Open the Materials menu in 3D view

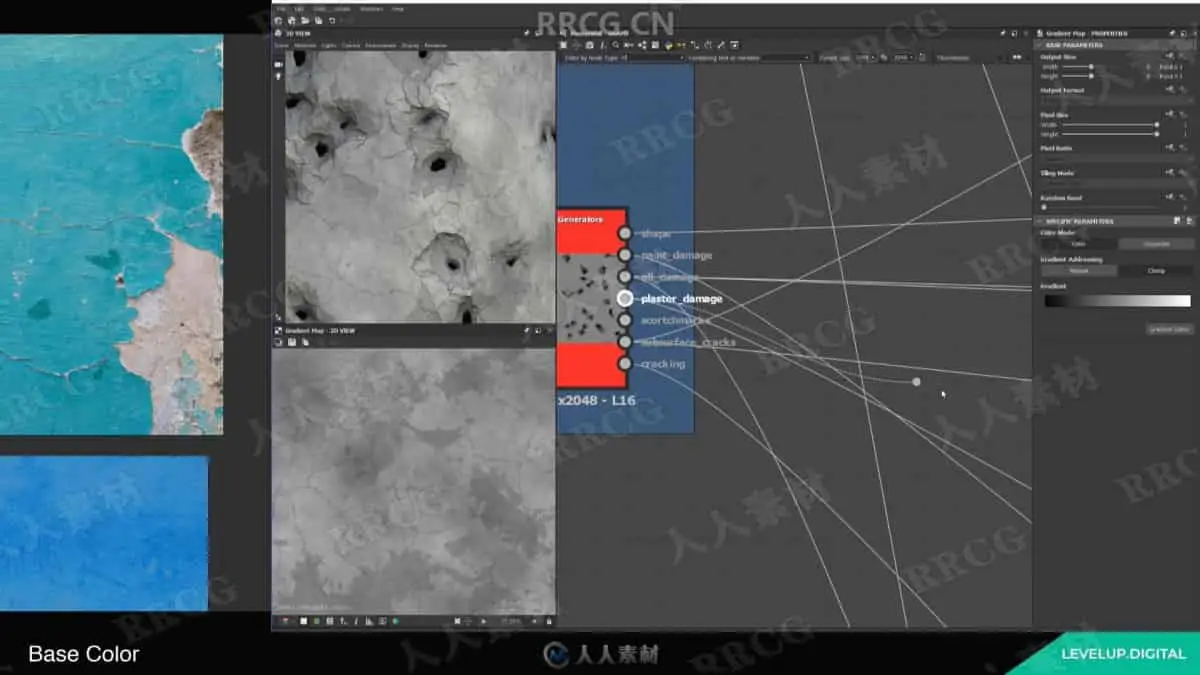[305, 45]
